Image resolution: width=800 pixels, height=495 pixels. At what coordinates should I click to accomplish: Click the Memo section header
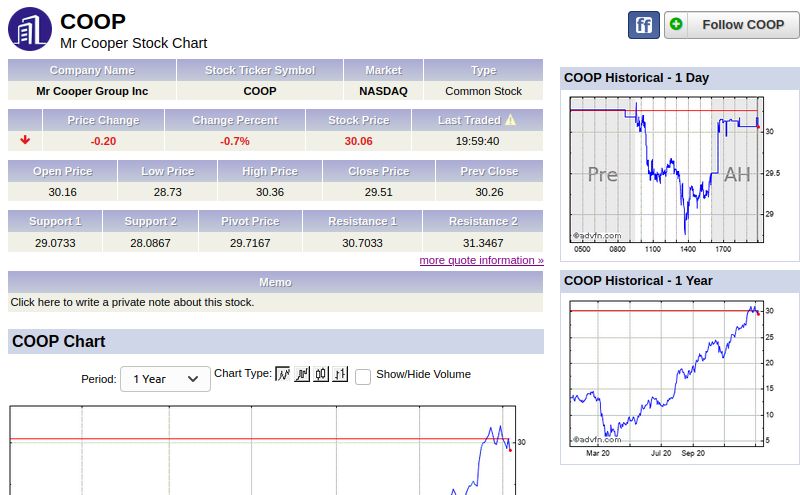coord(275,282)
